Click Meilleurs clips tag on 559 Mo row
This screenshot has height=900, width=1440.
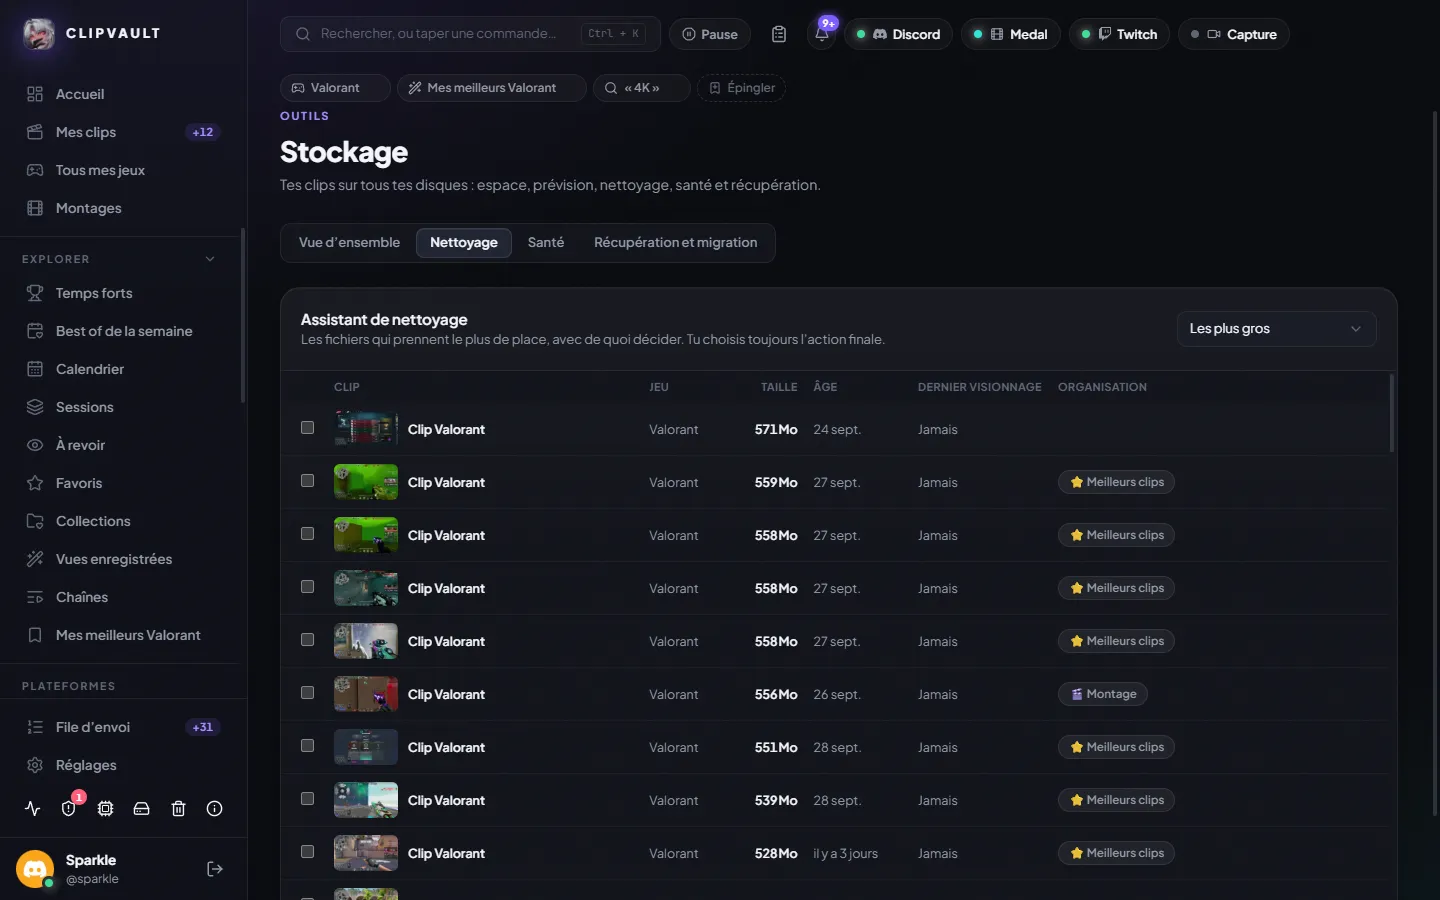pyautogui.click(x=1116, y=482)
